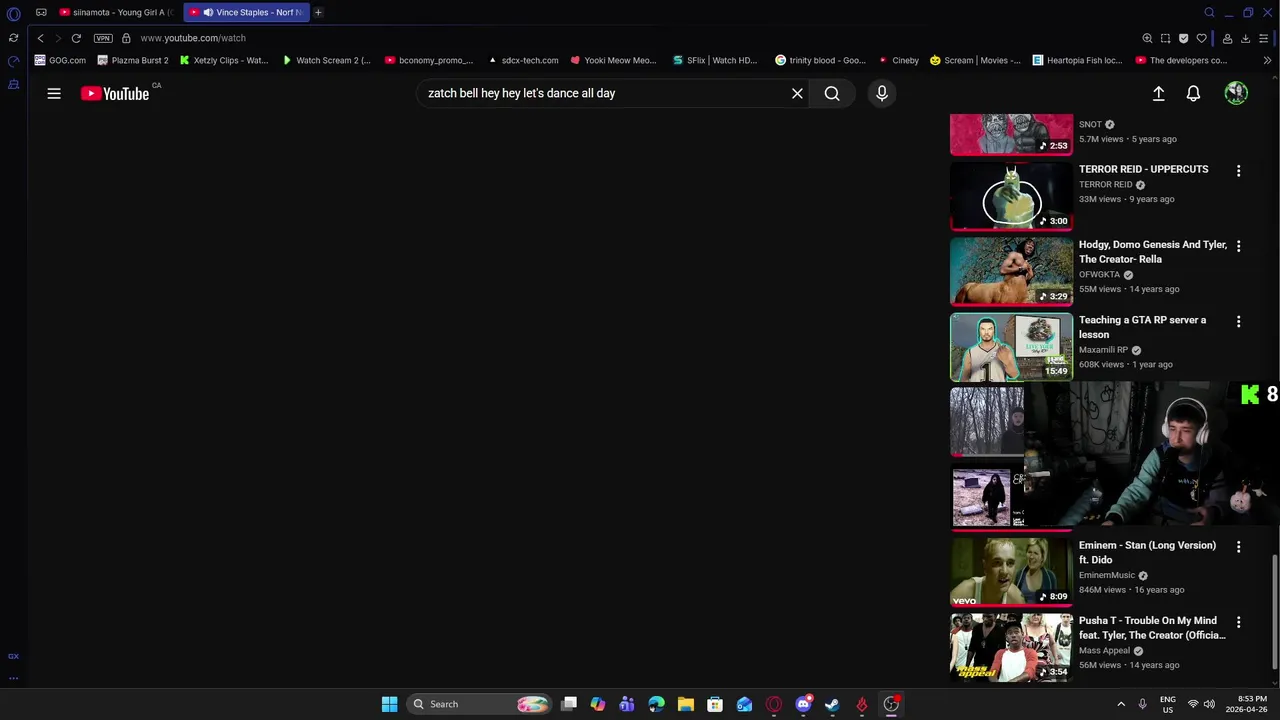Click the Windows taskbar Search box
This screenshot has width=1280, height=720.
480,704
